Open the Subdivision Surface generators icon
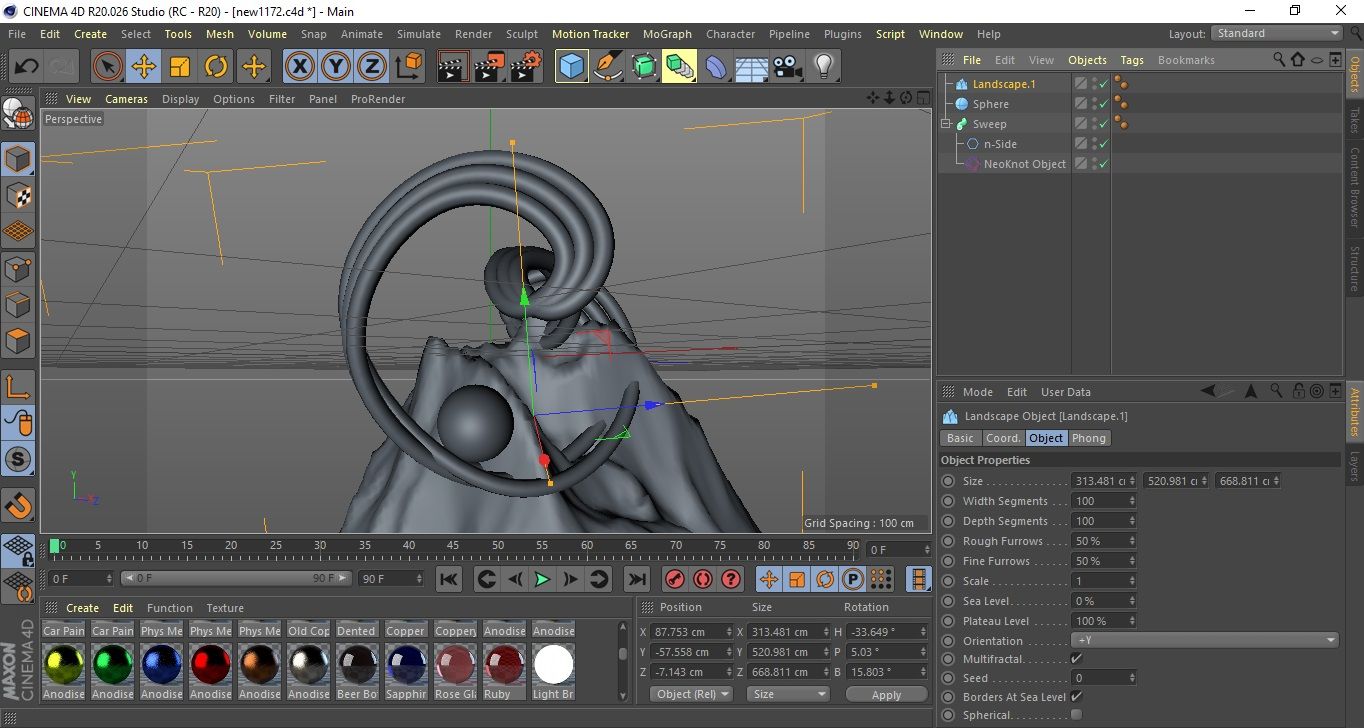The image size is (1364, 728). [643, 67]
